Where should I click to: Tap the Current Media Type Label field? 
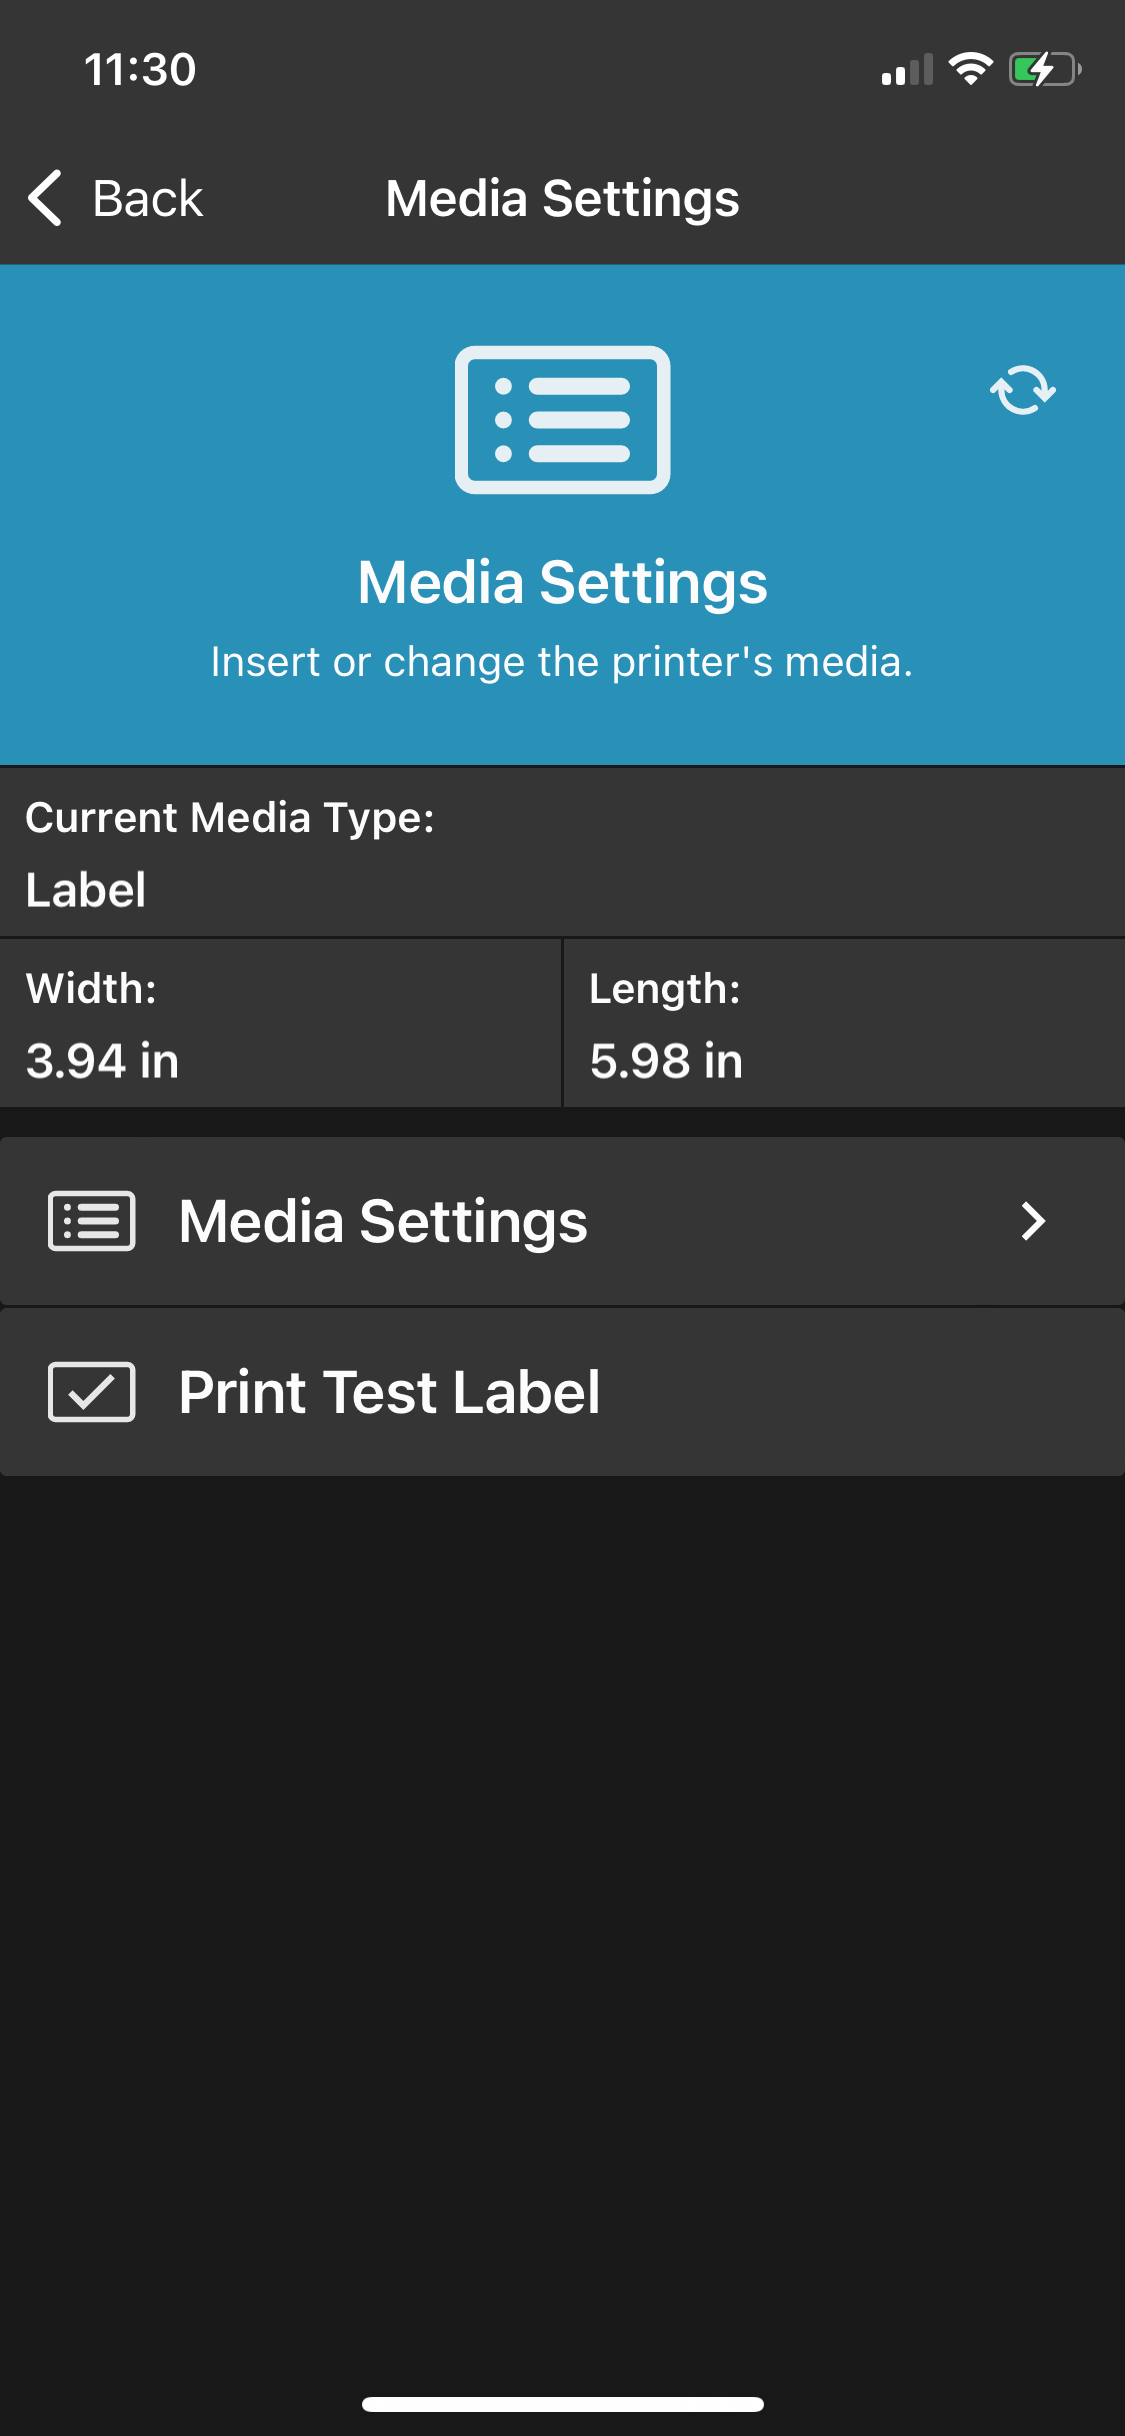(x=562, y=853)
